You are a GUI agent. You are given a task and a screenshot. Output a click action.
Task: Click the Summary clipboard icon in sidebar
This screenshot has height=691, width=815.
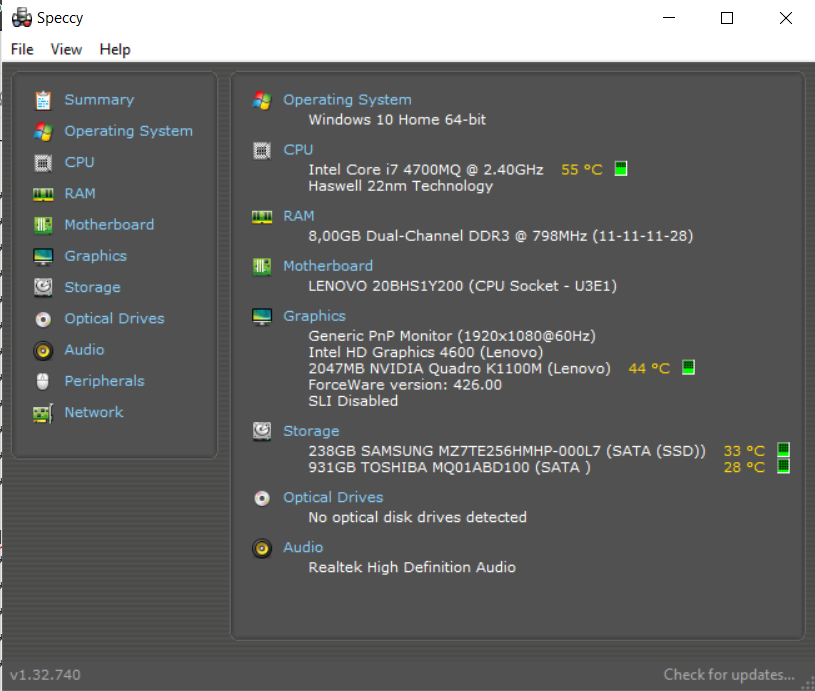point(43,100)
